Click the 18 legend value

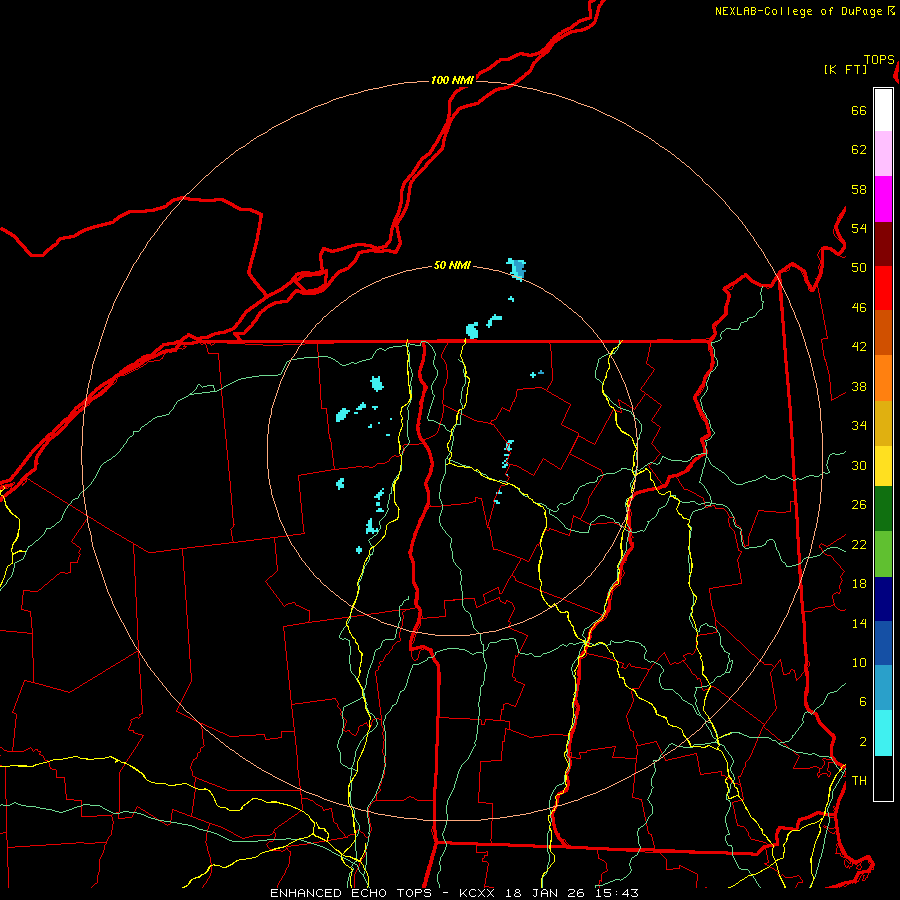[x=859, y=584]
